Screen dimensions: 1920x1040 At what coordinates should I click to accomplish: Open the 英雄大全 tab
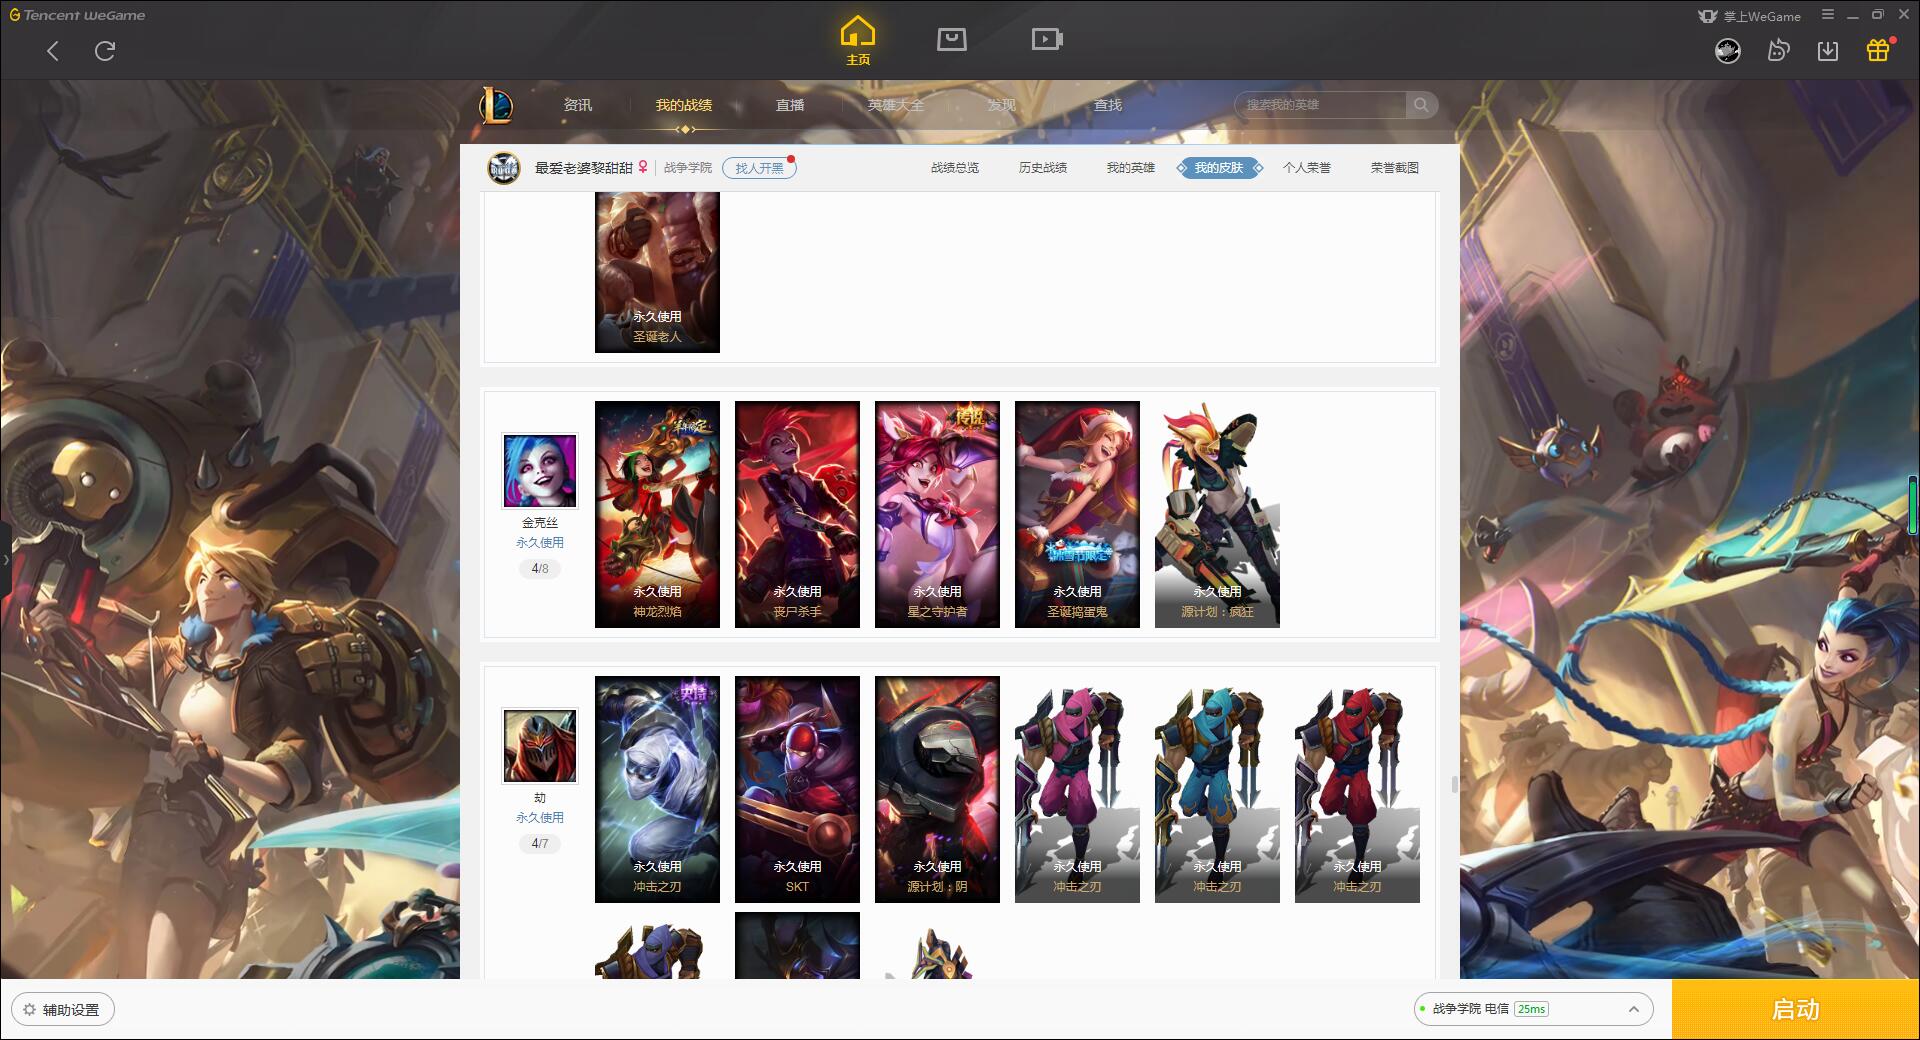[896, 105]
